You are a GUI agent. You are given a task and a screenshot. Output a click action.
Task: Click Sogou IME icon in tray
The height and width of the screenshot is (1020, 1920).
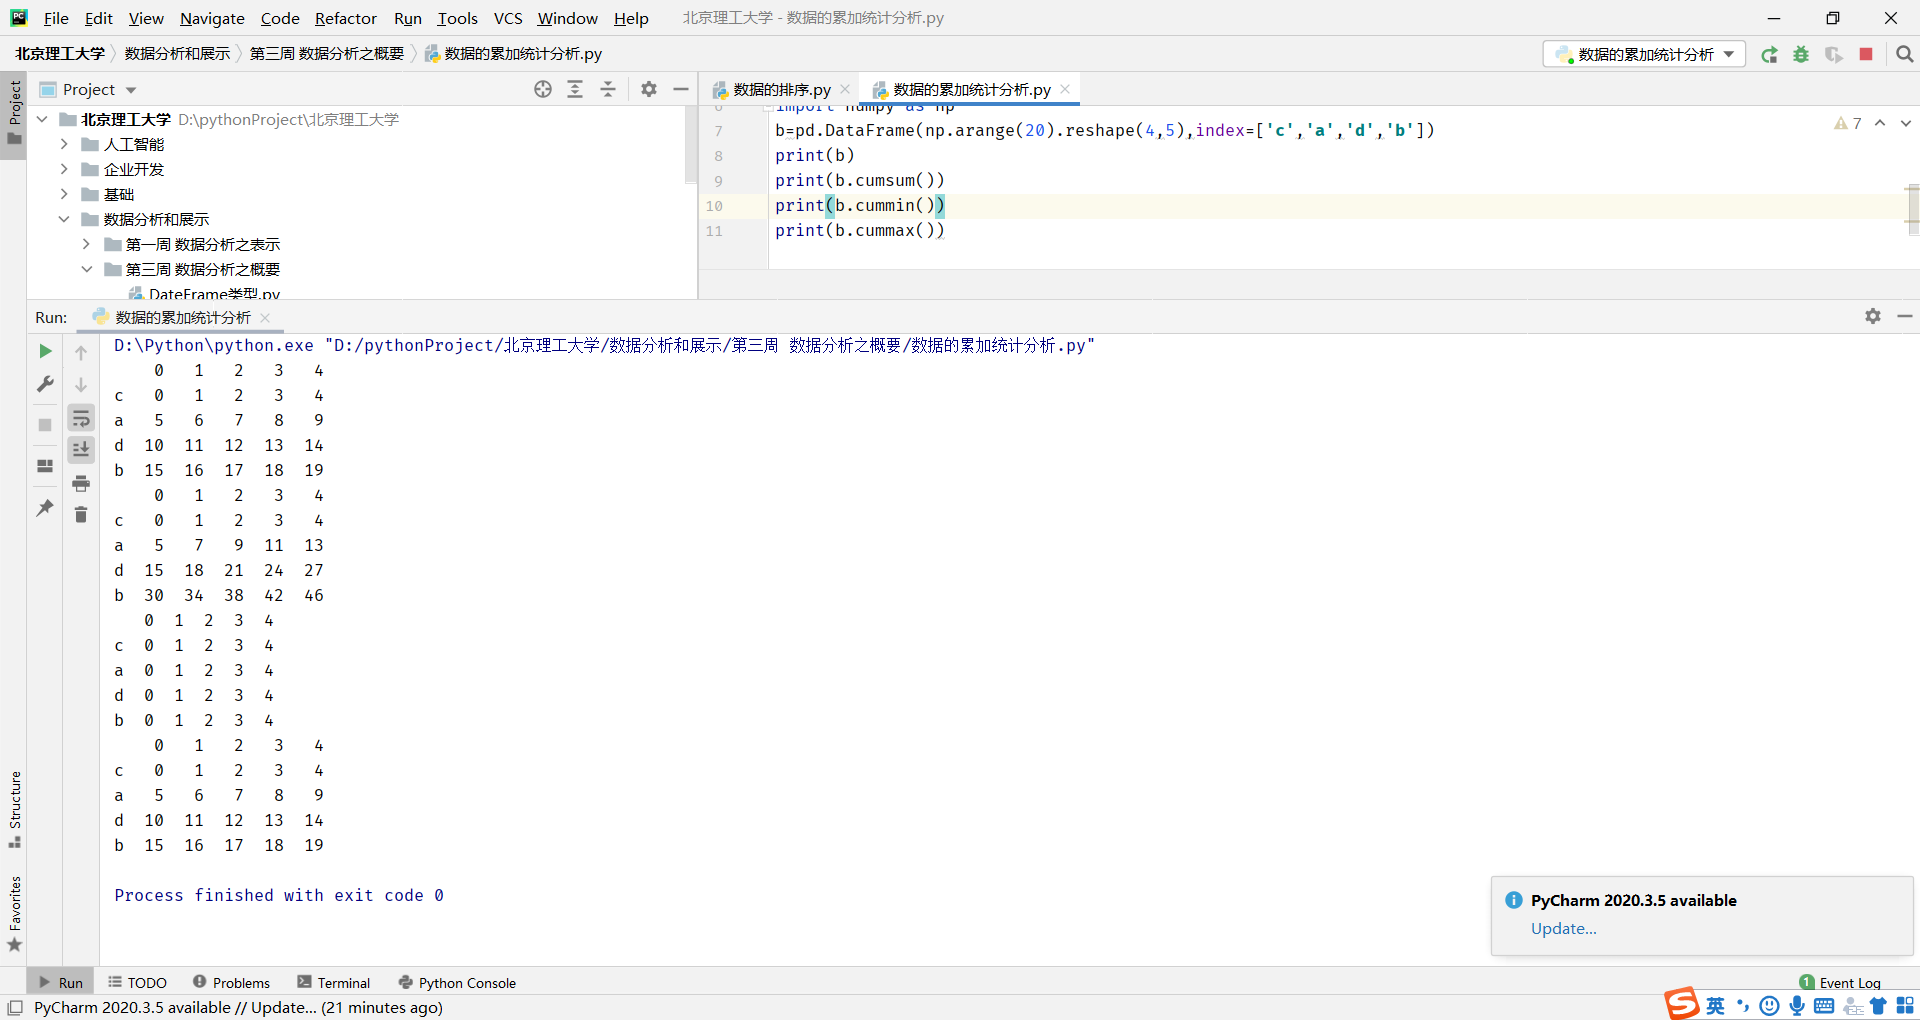pyautogui.click(x=1682, y=1004)
